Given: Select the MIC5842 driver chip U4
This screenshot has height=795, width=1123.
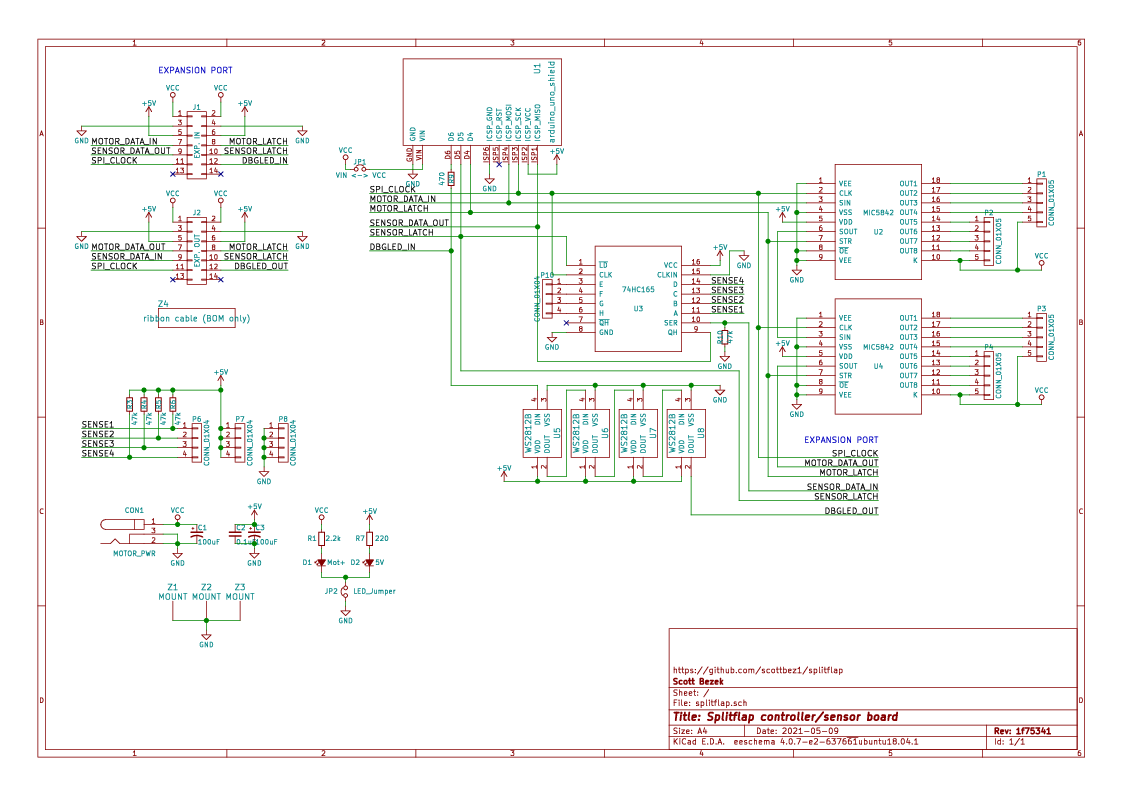Looking at the screenshot, I should (878, 356).
